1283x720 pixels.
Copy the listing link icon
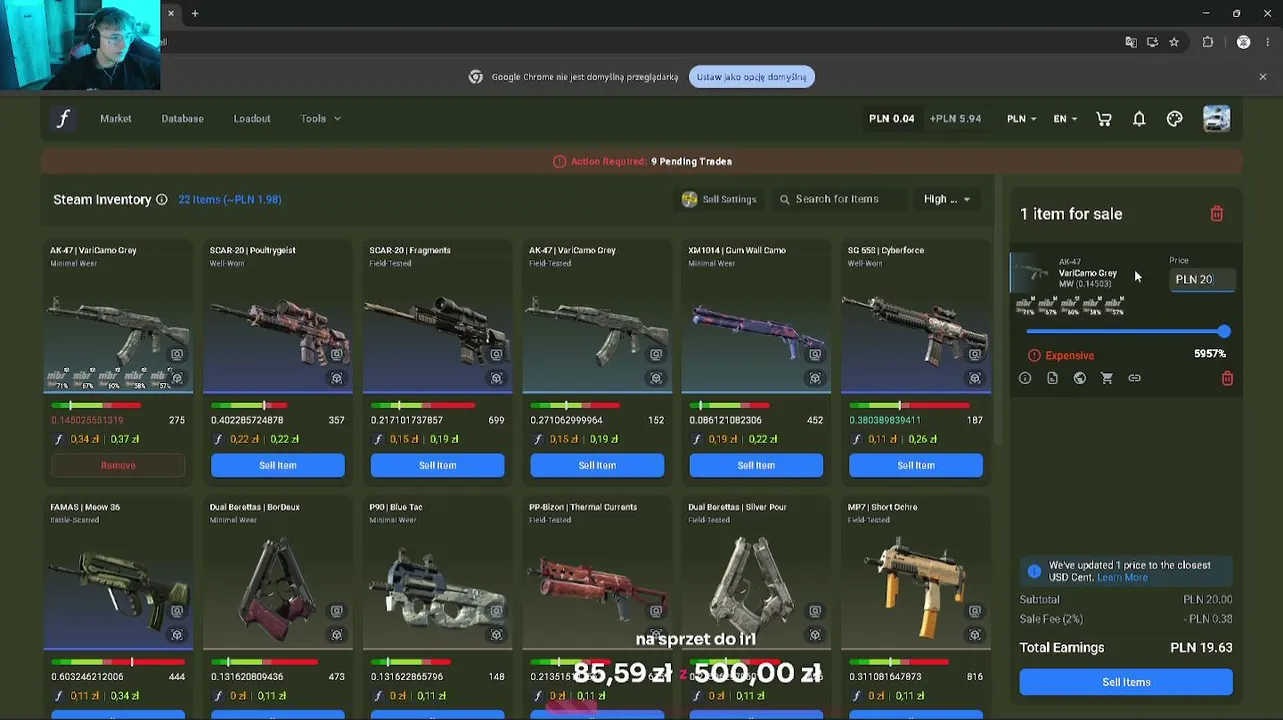tap(1134, 378)
